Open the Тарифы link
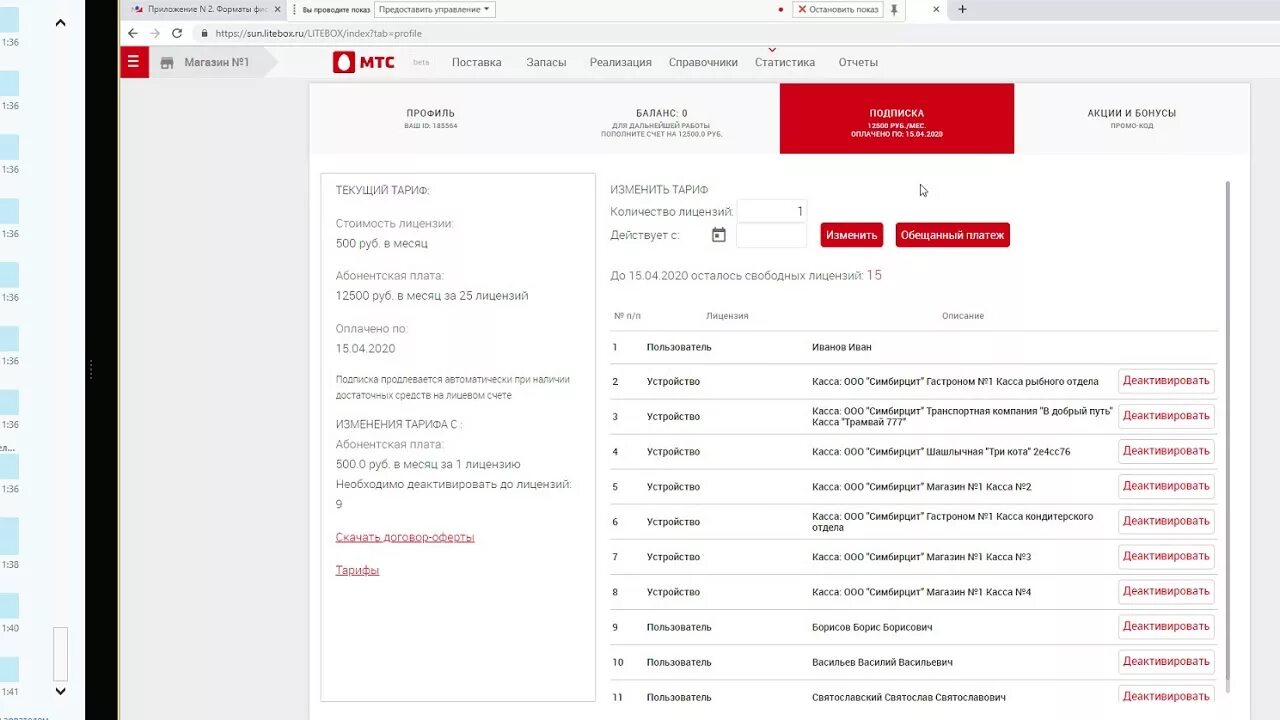Screen dimensions: 1280x720 tap(357, 570)
